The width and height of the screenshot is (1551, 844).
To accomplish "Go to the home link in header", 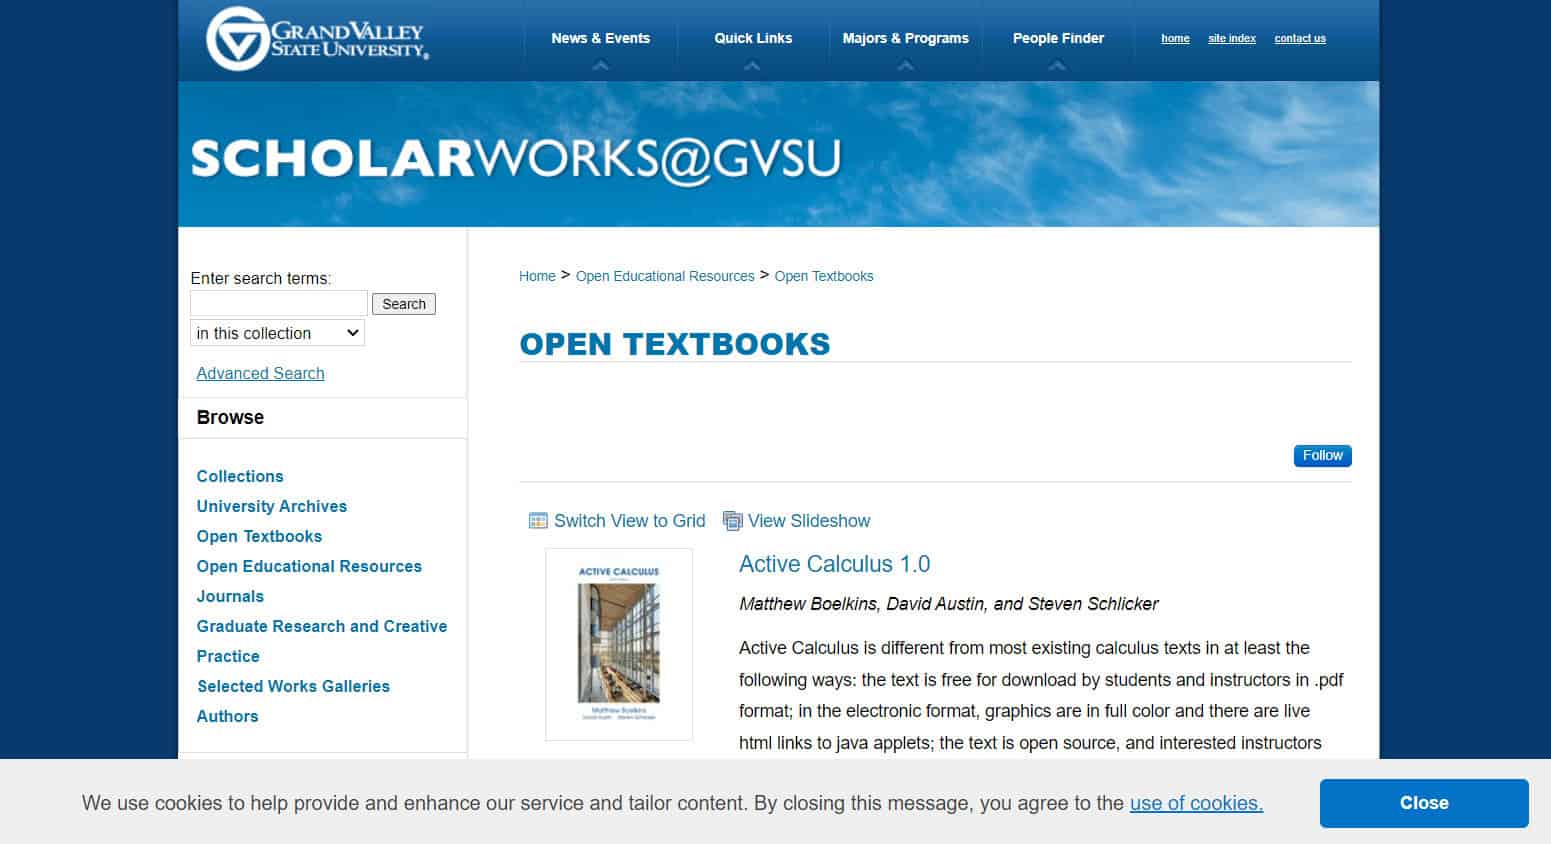I will click(x=1175, y=38).
